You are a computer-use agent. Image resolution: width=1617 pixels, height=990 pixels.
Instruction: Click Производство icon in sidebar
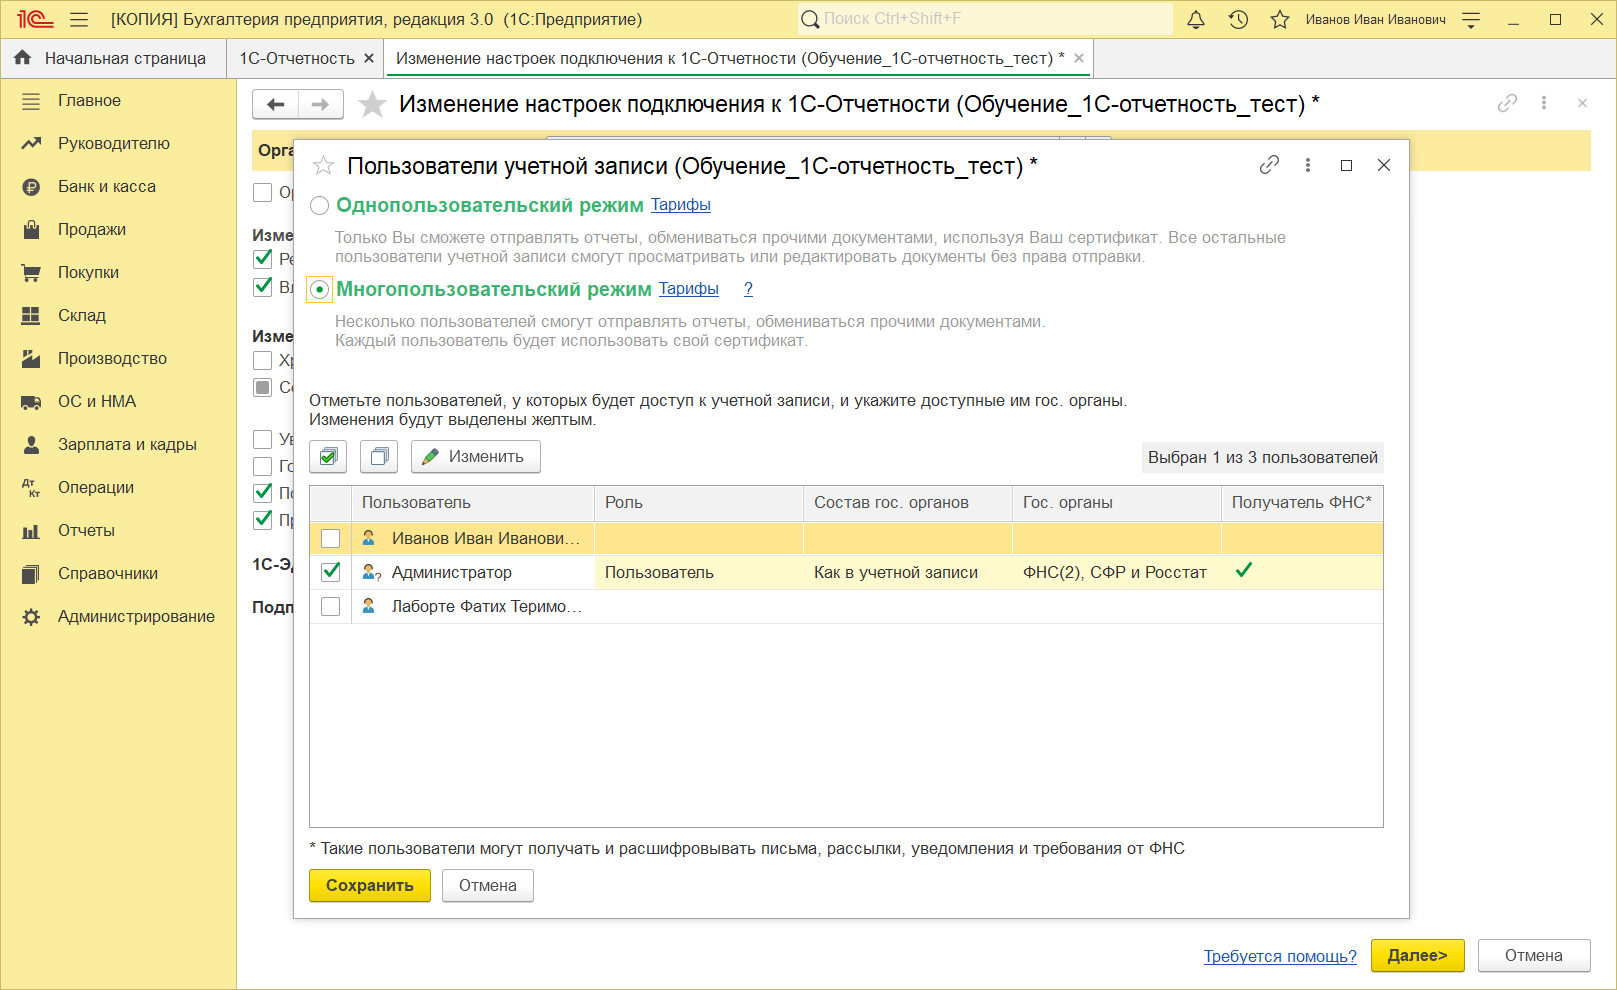[x=31, y=358]
